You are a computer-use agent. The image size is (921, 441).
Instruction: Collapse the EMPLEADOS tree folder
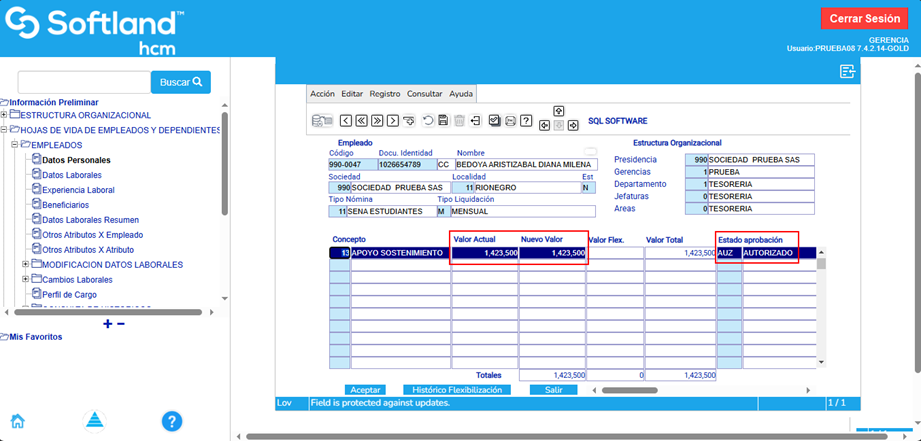15,145
